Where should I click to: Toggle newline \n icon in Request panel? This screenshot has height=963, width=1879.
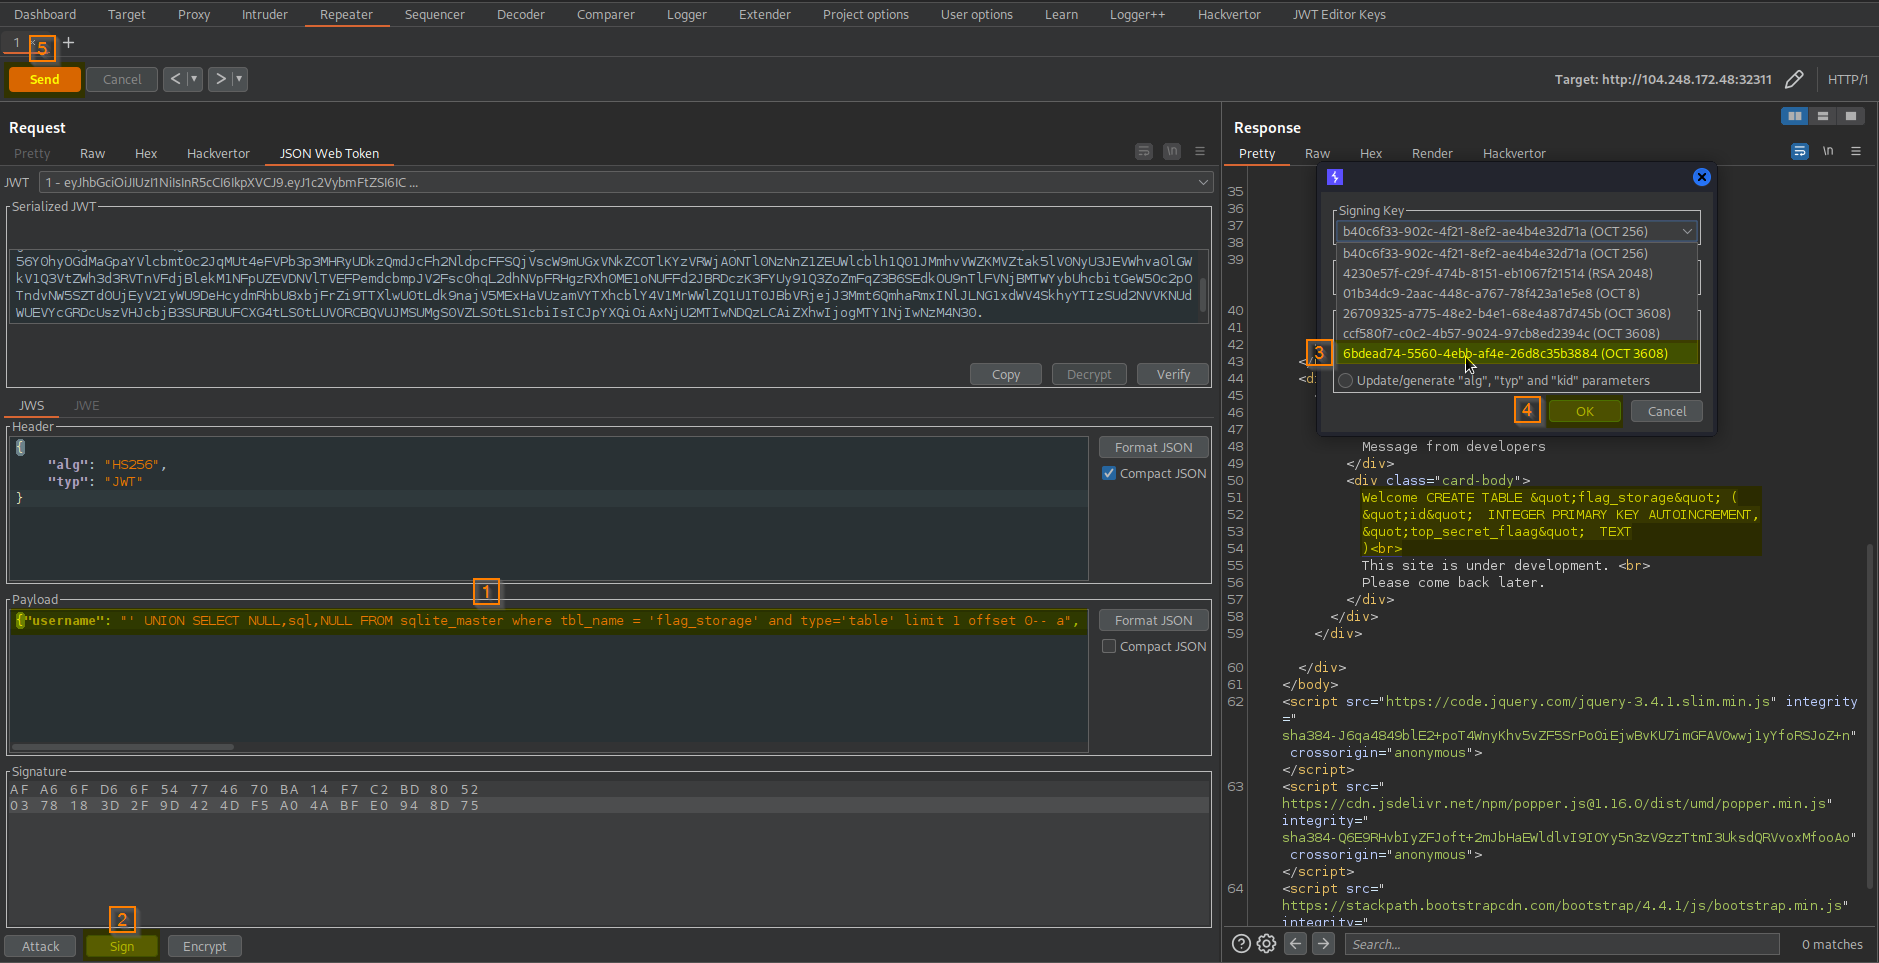1172,151
